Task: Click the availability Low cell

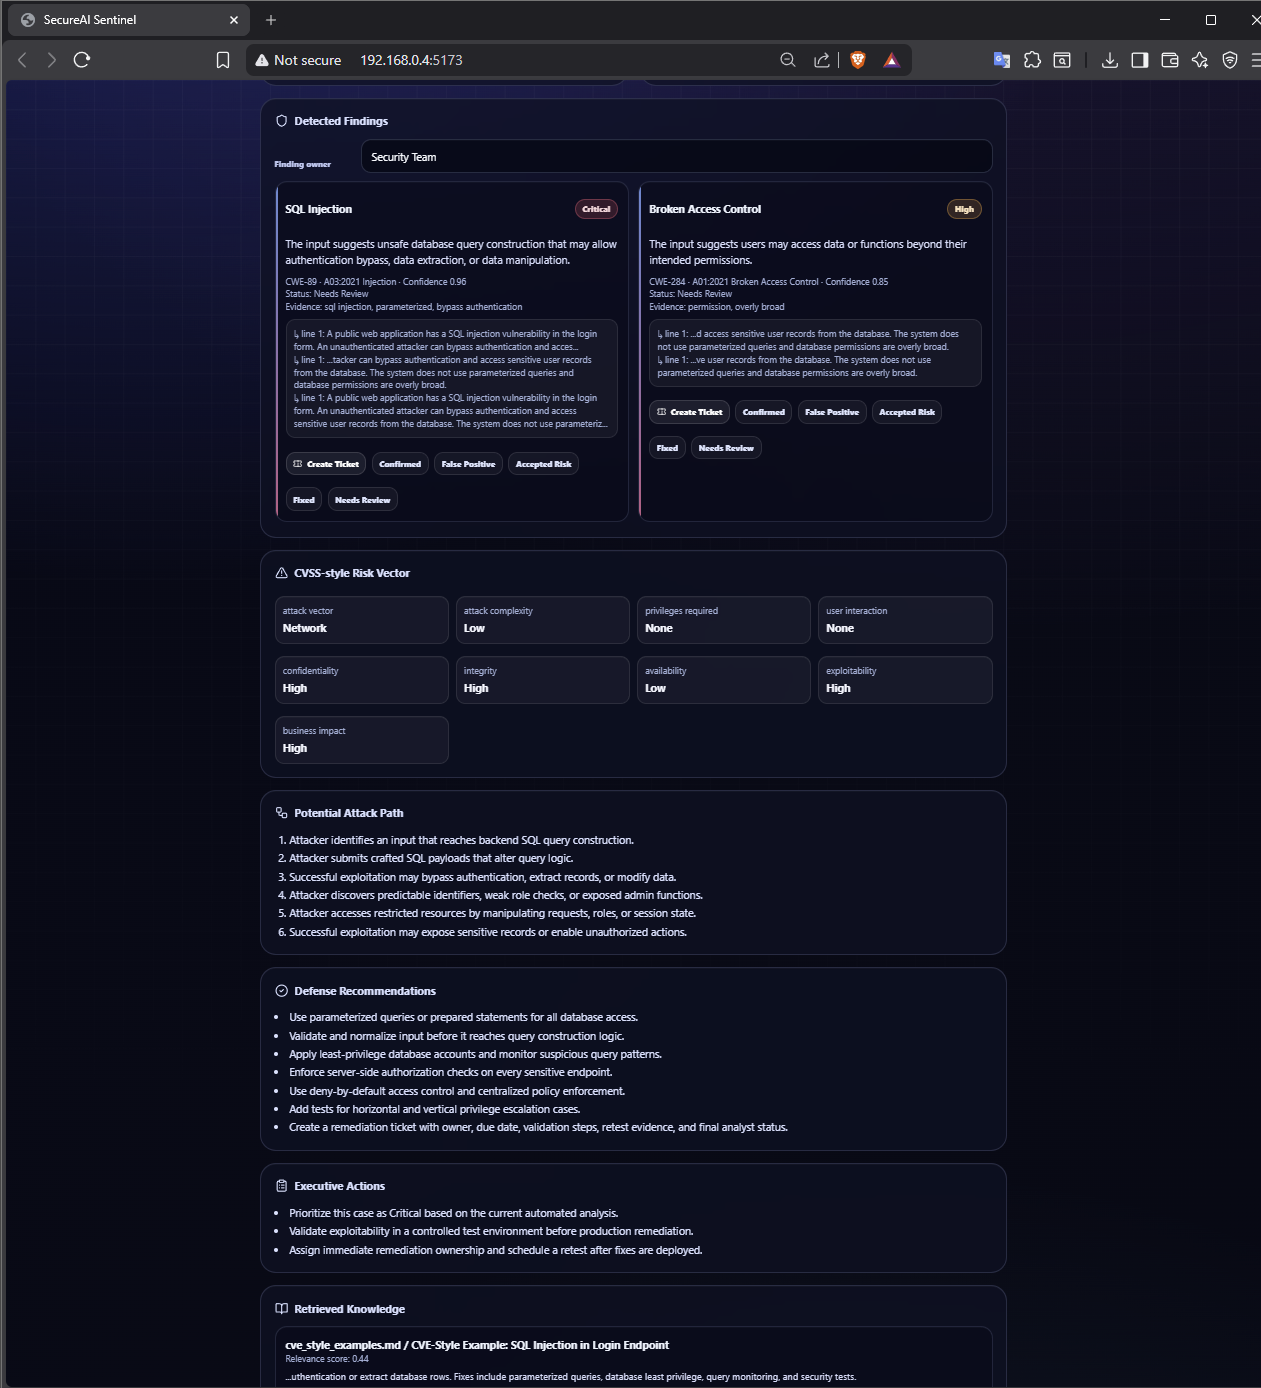Action: pyautogui.click(x=724, y=680)
